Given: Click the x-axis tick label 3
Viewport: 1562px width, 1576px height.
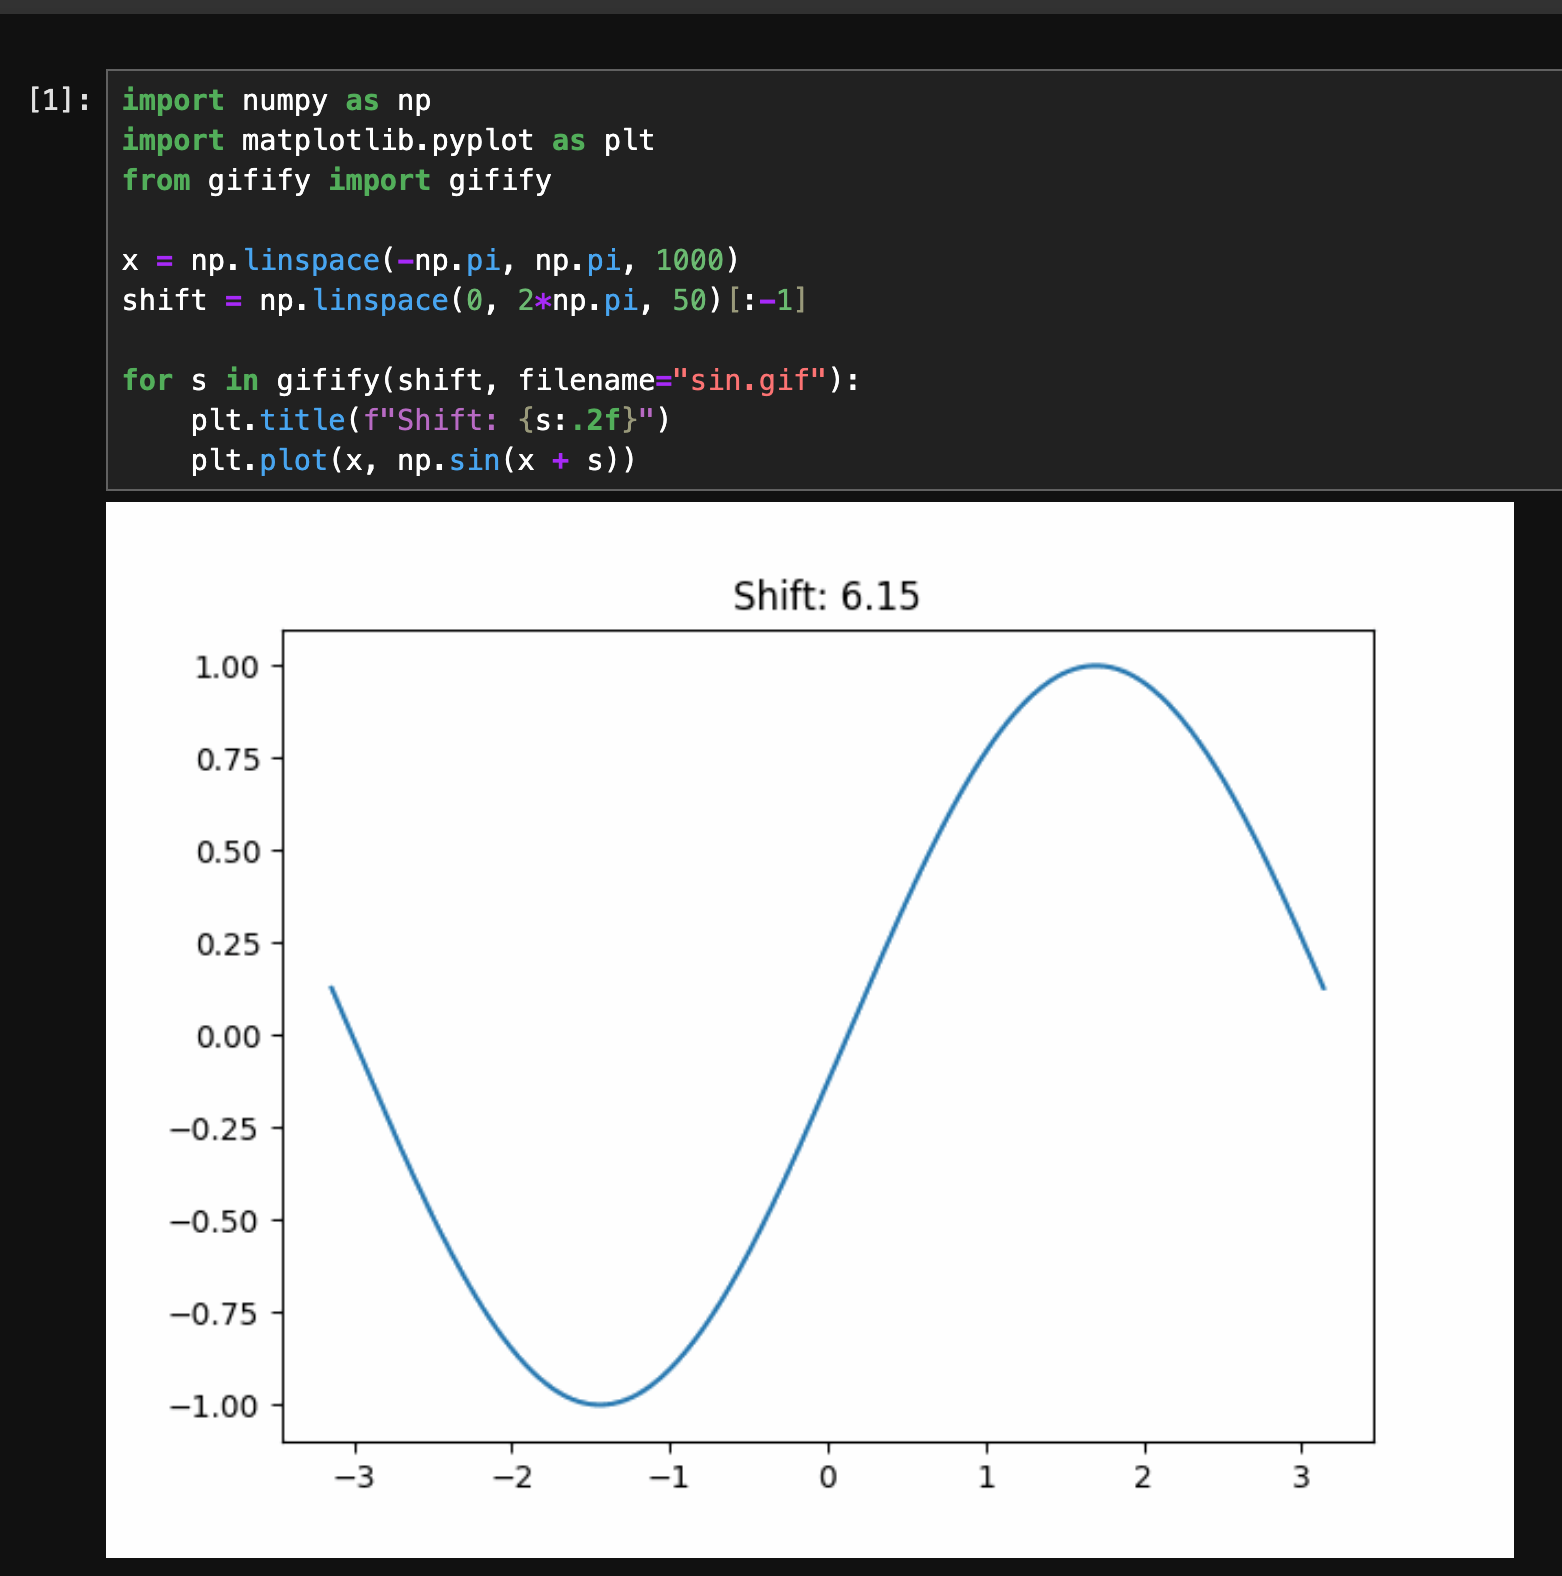Looking at the screenshot, I should [x=1301, y=1476].
